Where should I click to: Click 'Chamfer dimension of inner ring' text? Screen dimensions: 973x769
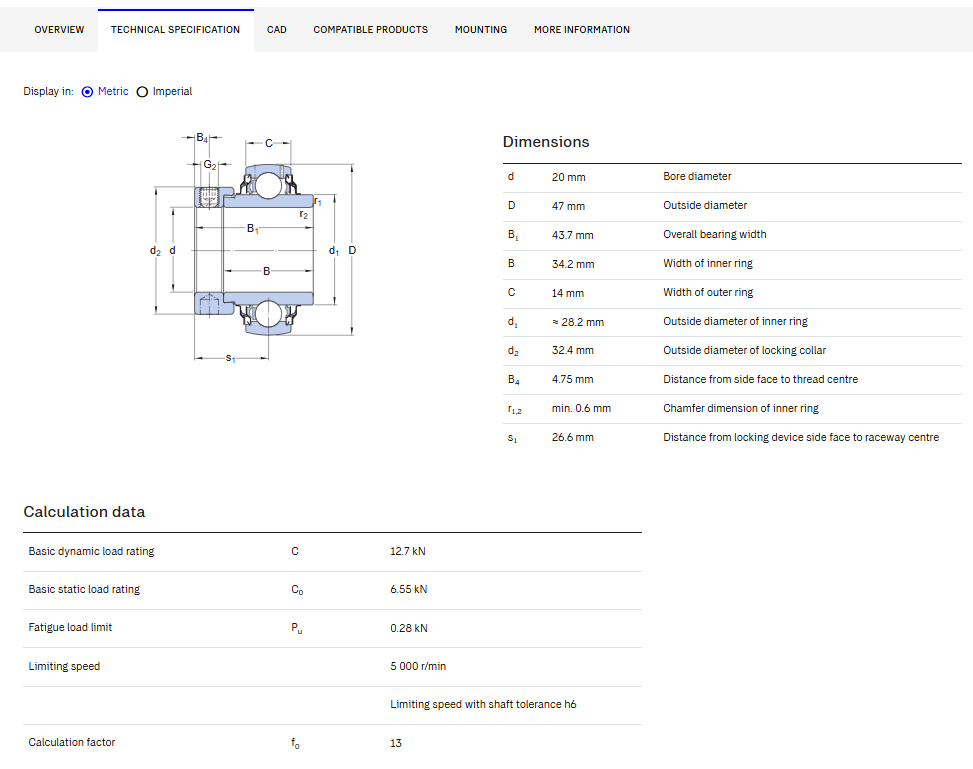(741, 408)
